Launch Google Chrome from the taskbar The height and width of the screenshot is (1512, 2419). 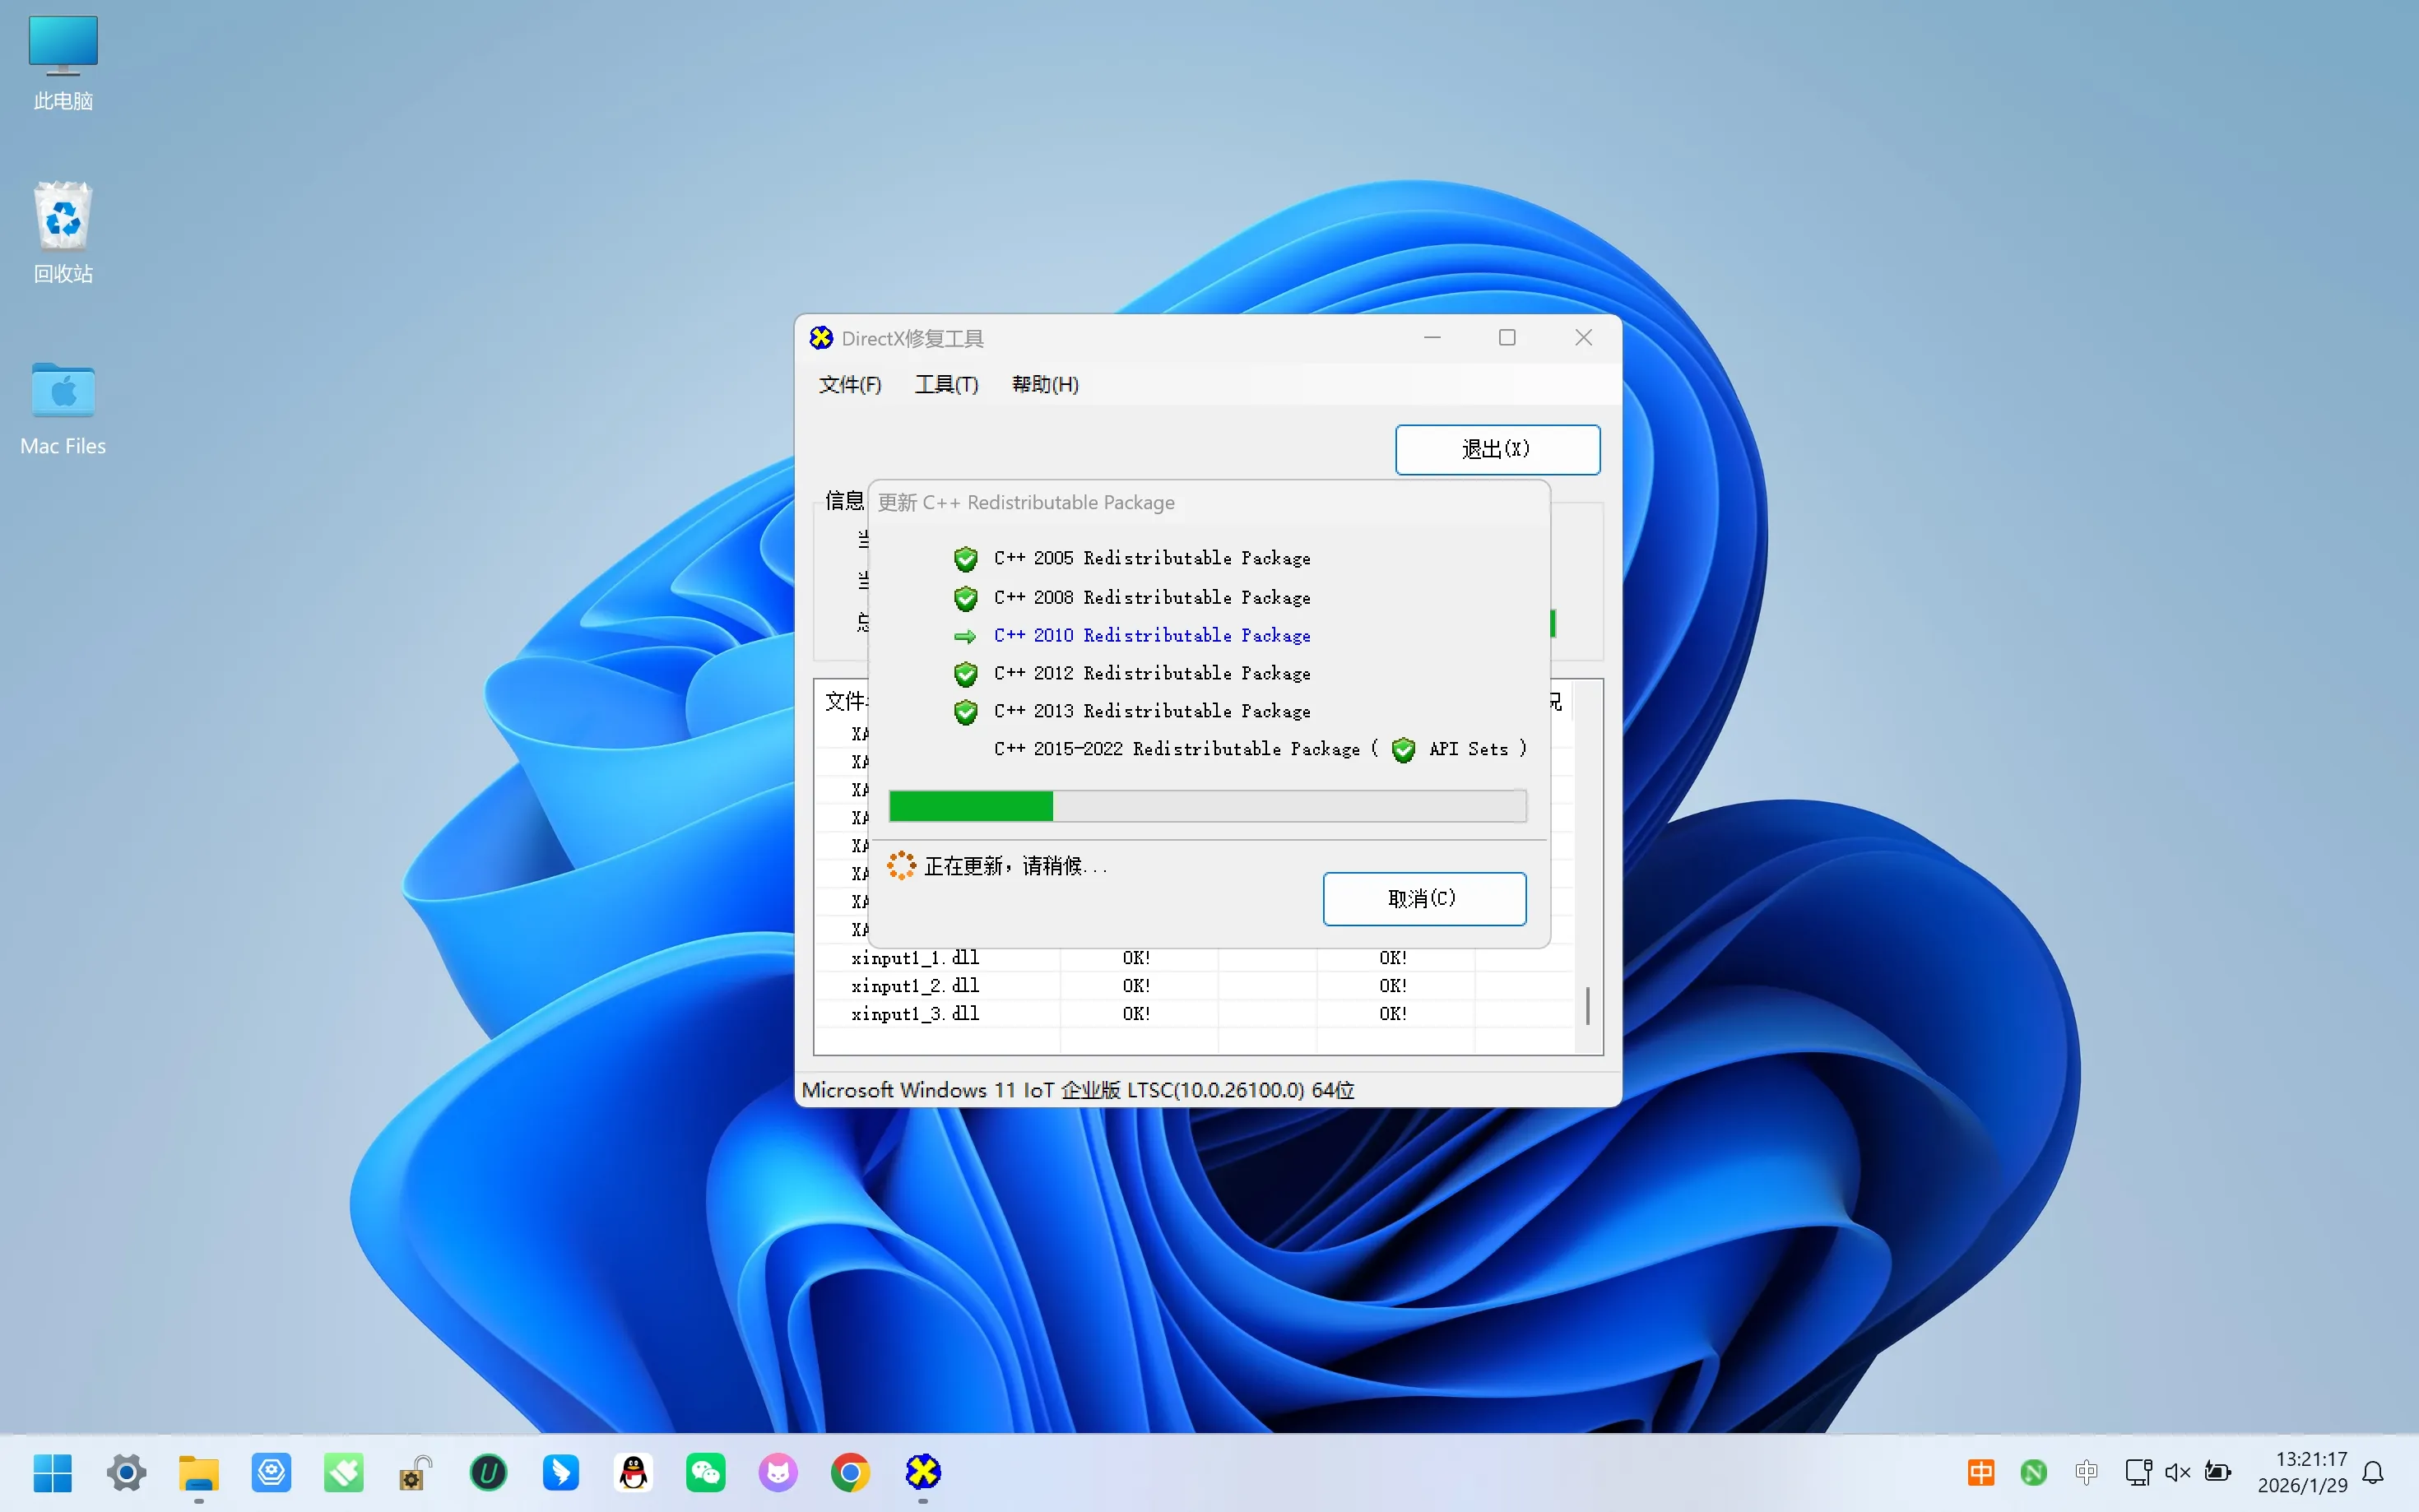(x=850, y=1472)
